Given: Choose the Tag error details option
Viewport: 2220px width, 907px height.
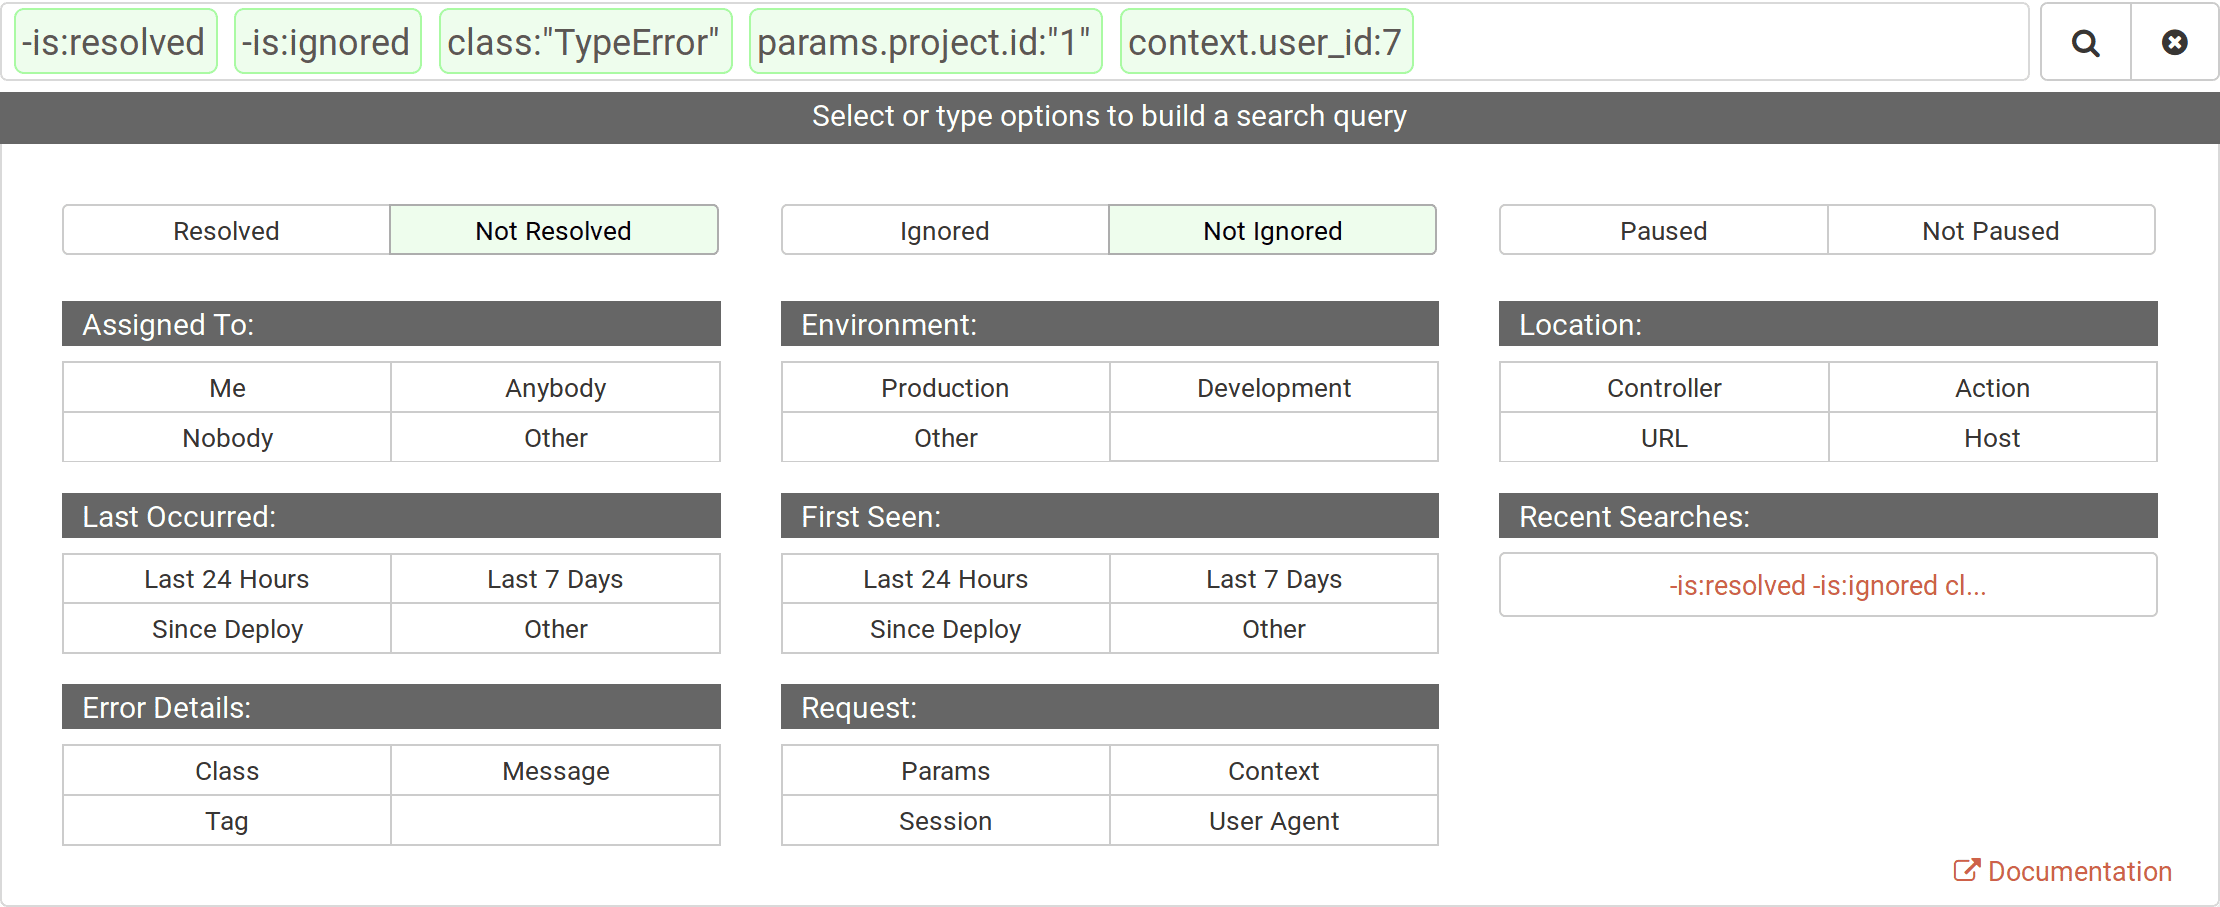Looking at the screenshot, I should click(x=227, y=821).
